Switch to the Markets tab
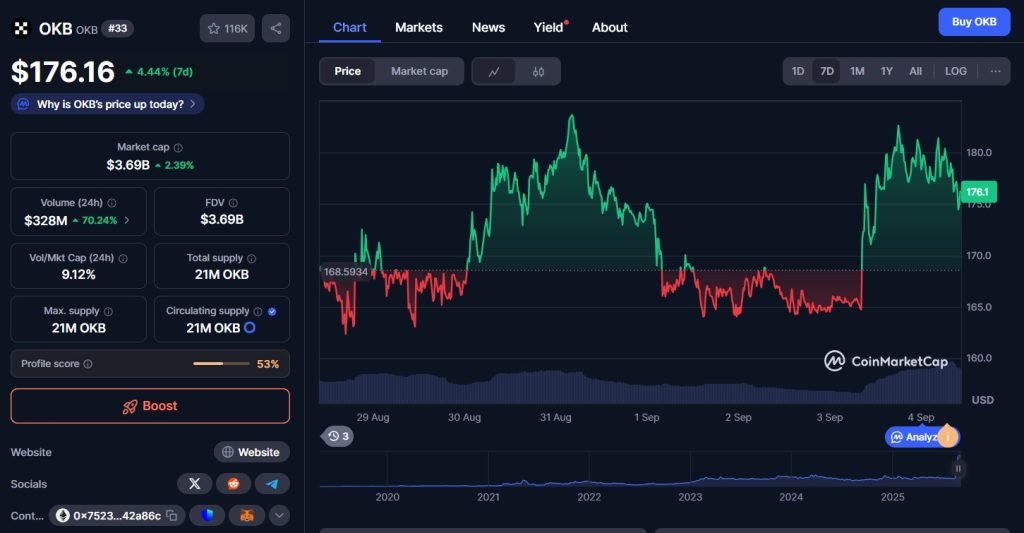 pyautogui.click(x=418, y=27)
